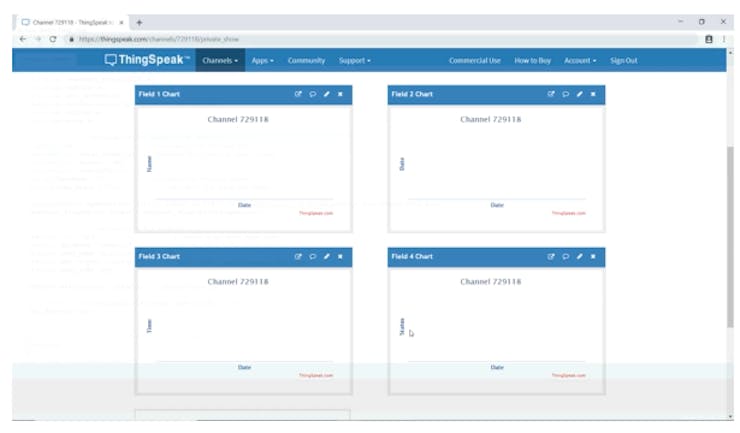Sign Out of ThingSpeak
Image resolution: width=740 pixels, height=433 pixels.
click(623, 60)
